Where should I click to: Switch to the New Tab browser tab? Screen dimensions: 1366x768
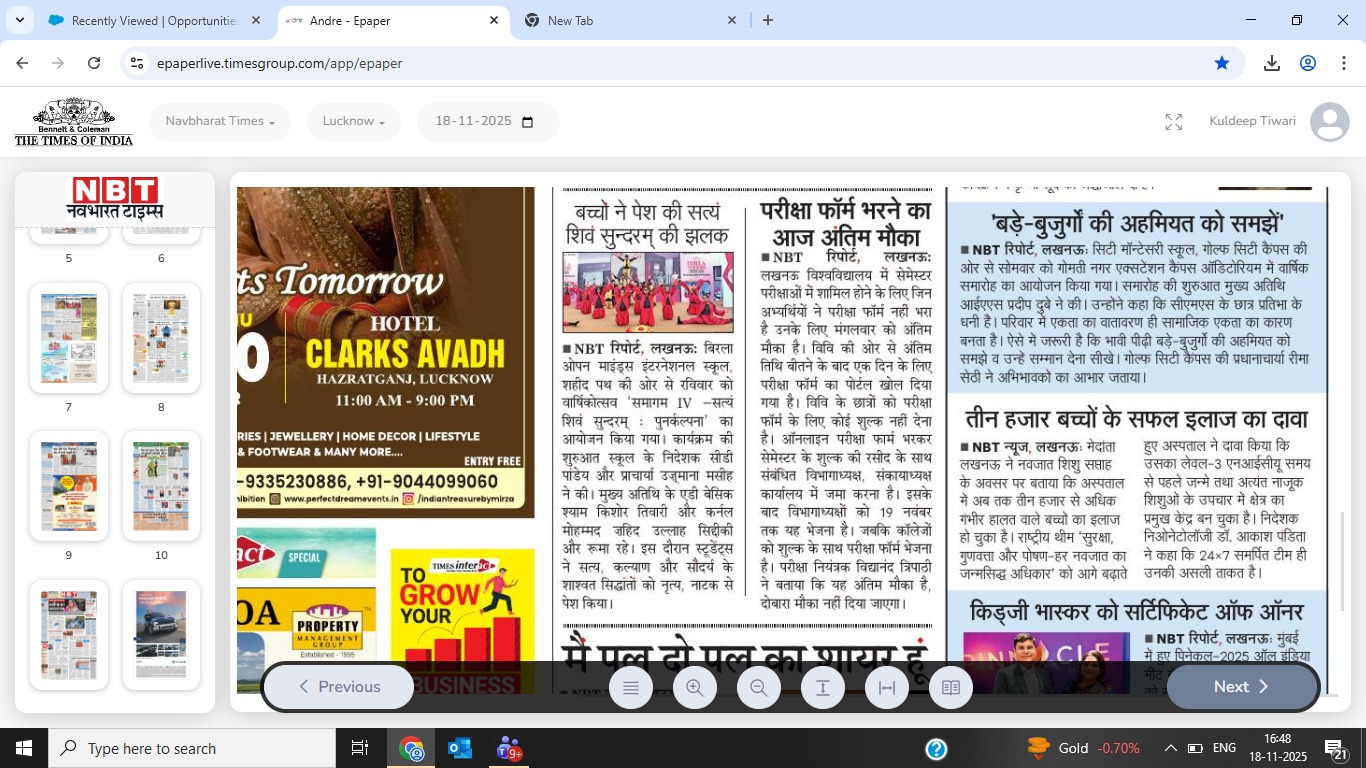628,20
